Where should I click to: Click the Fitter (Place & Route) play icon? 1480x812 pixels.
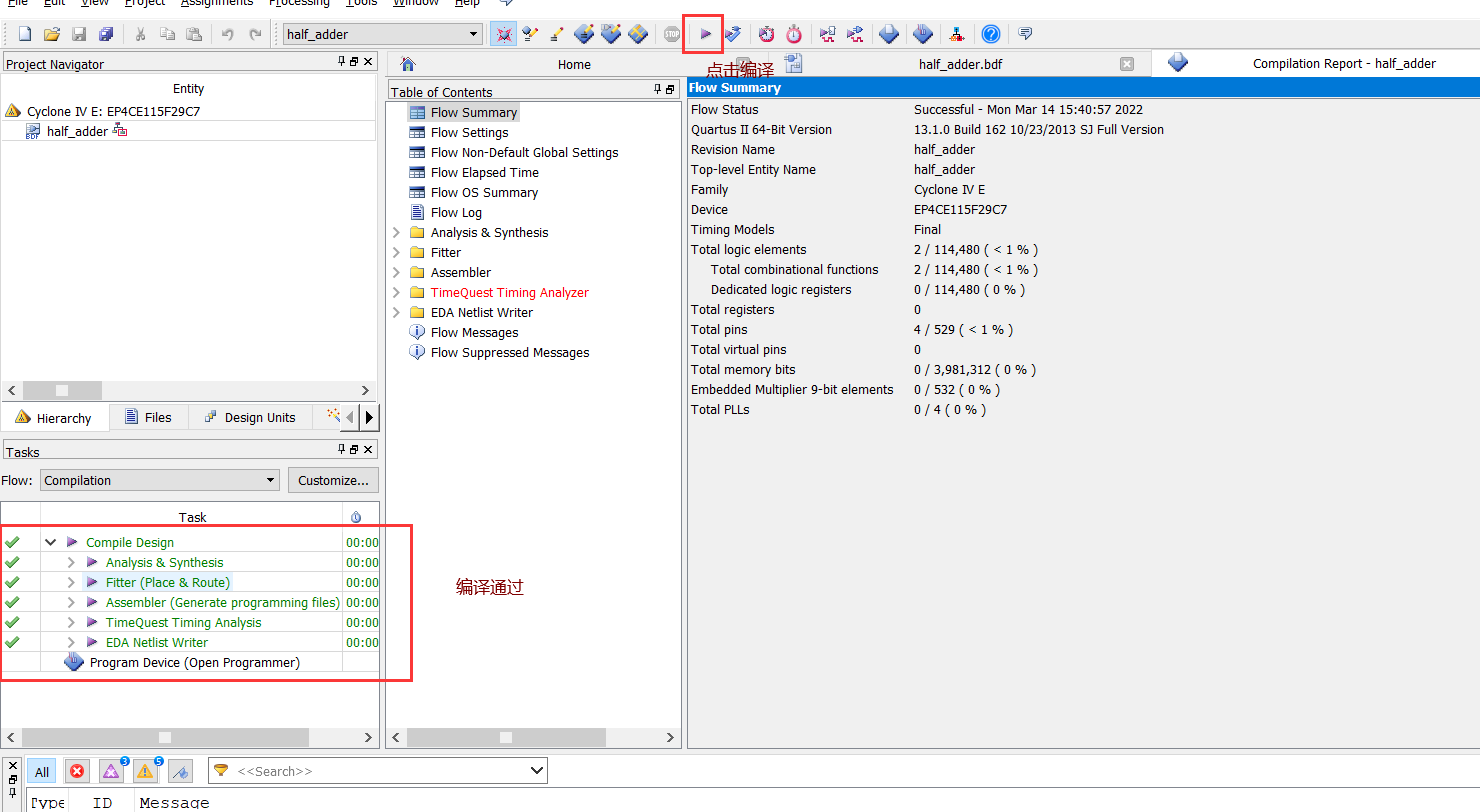(92, 582)
